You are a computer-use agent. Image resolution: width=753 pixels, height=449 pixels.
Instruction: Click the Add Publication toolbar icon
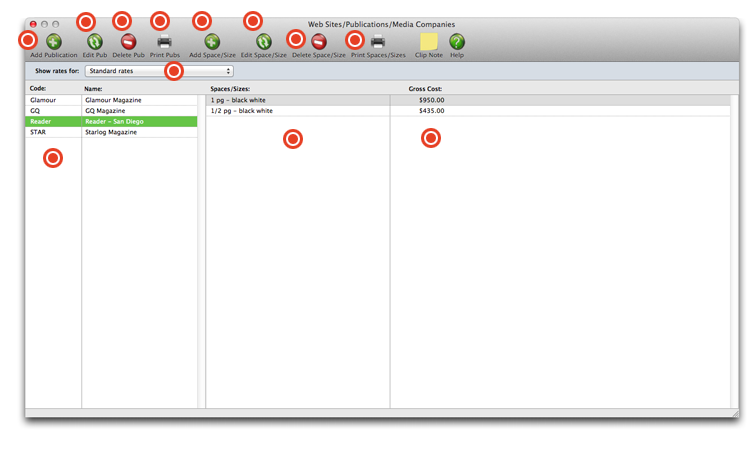(x=54, y=42)
